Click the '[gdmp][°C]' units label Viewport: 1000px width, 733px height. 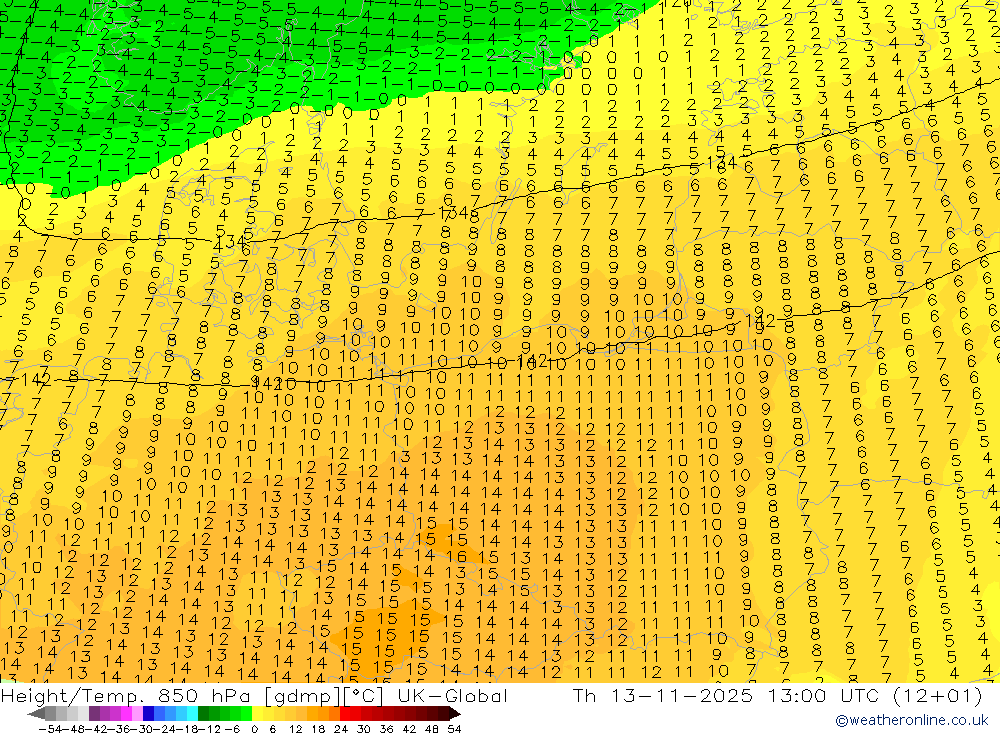(324, 695)
